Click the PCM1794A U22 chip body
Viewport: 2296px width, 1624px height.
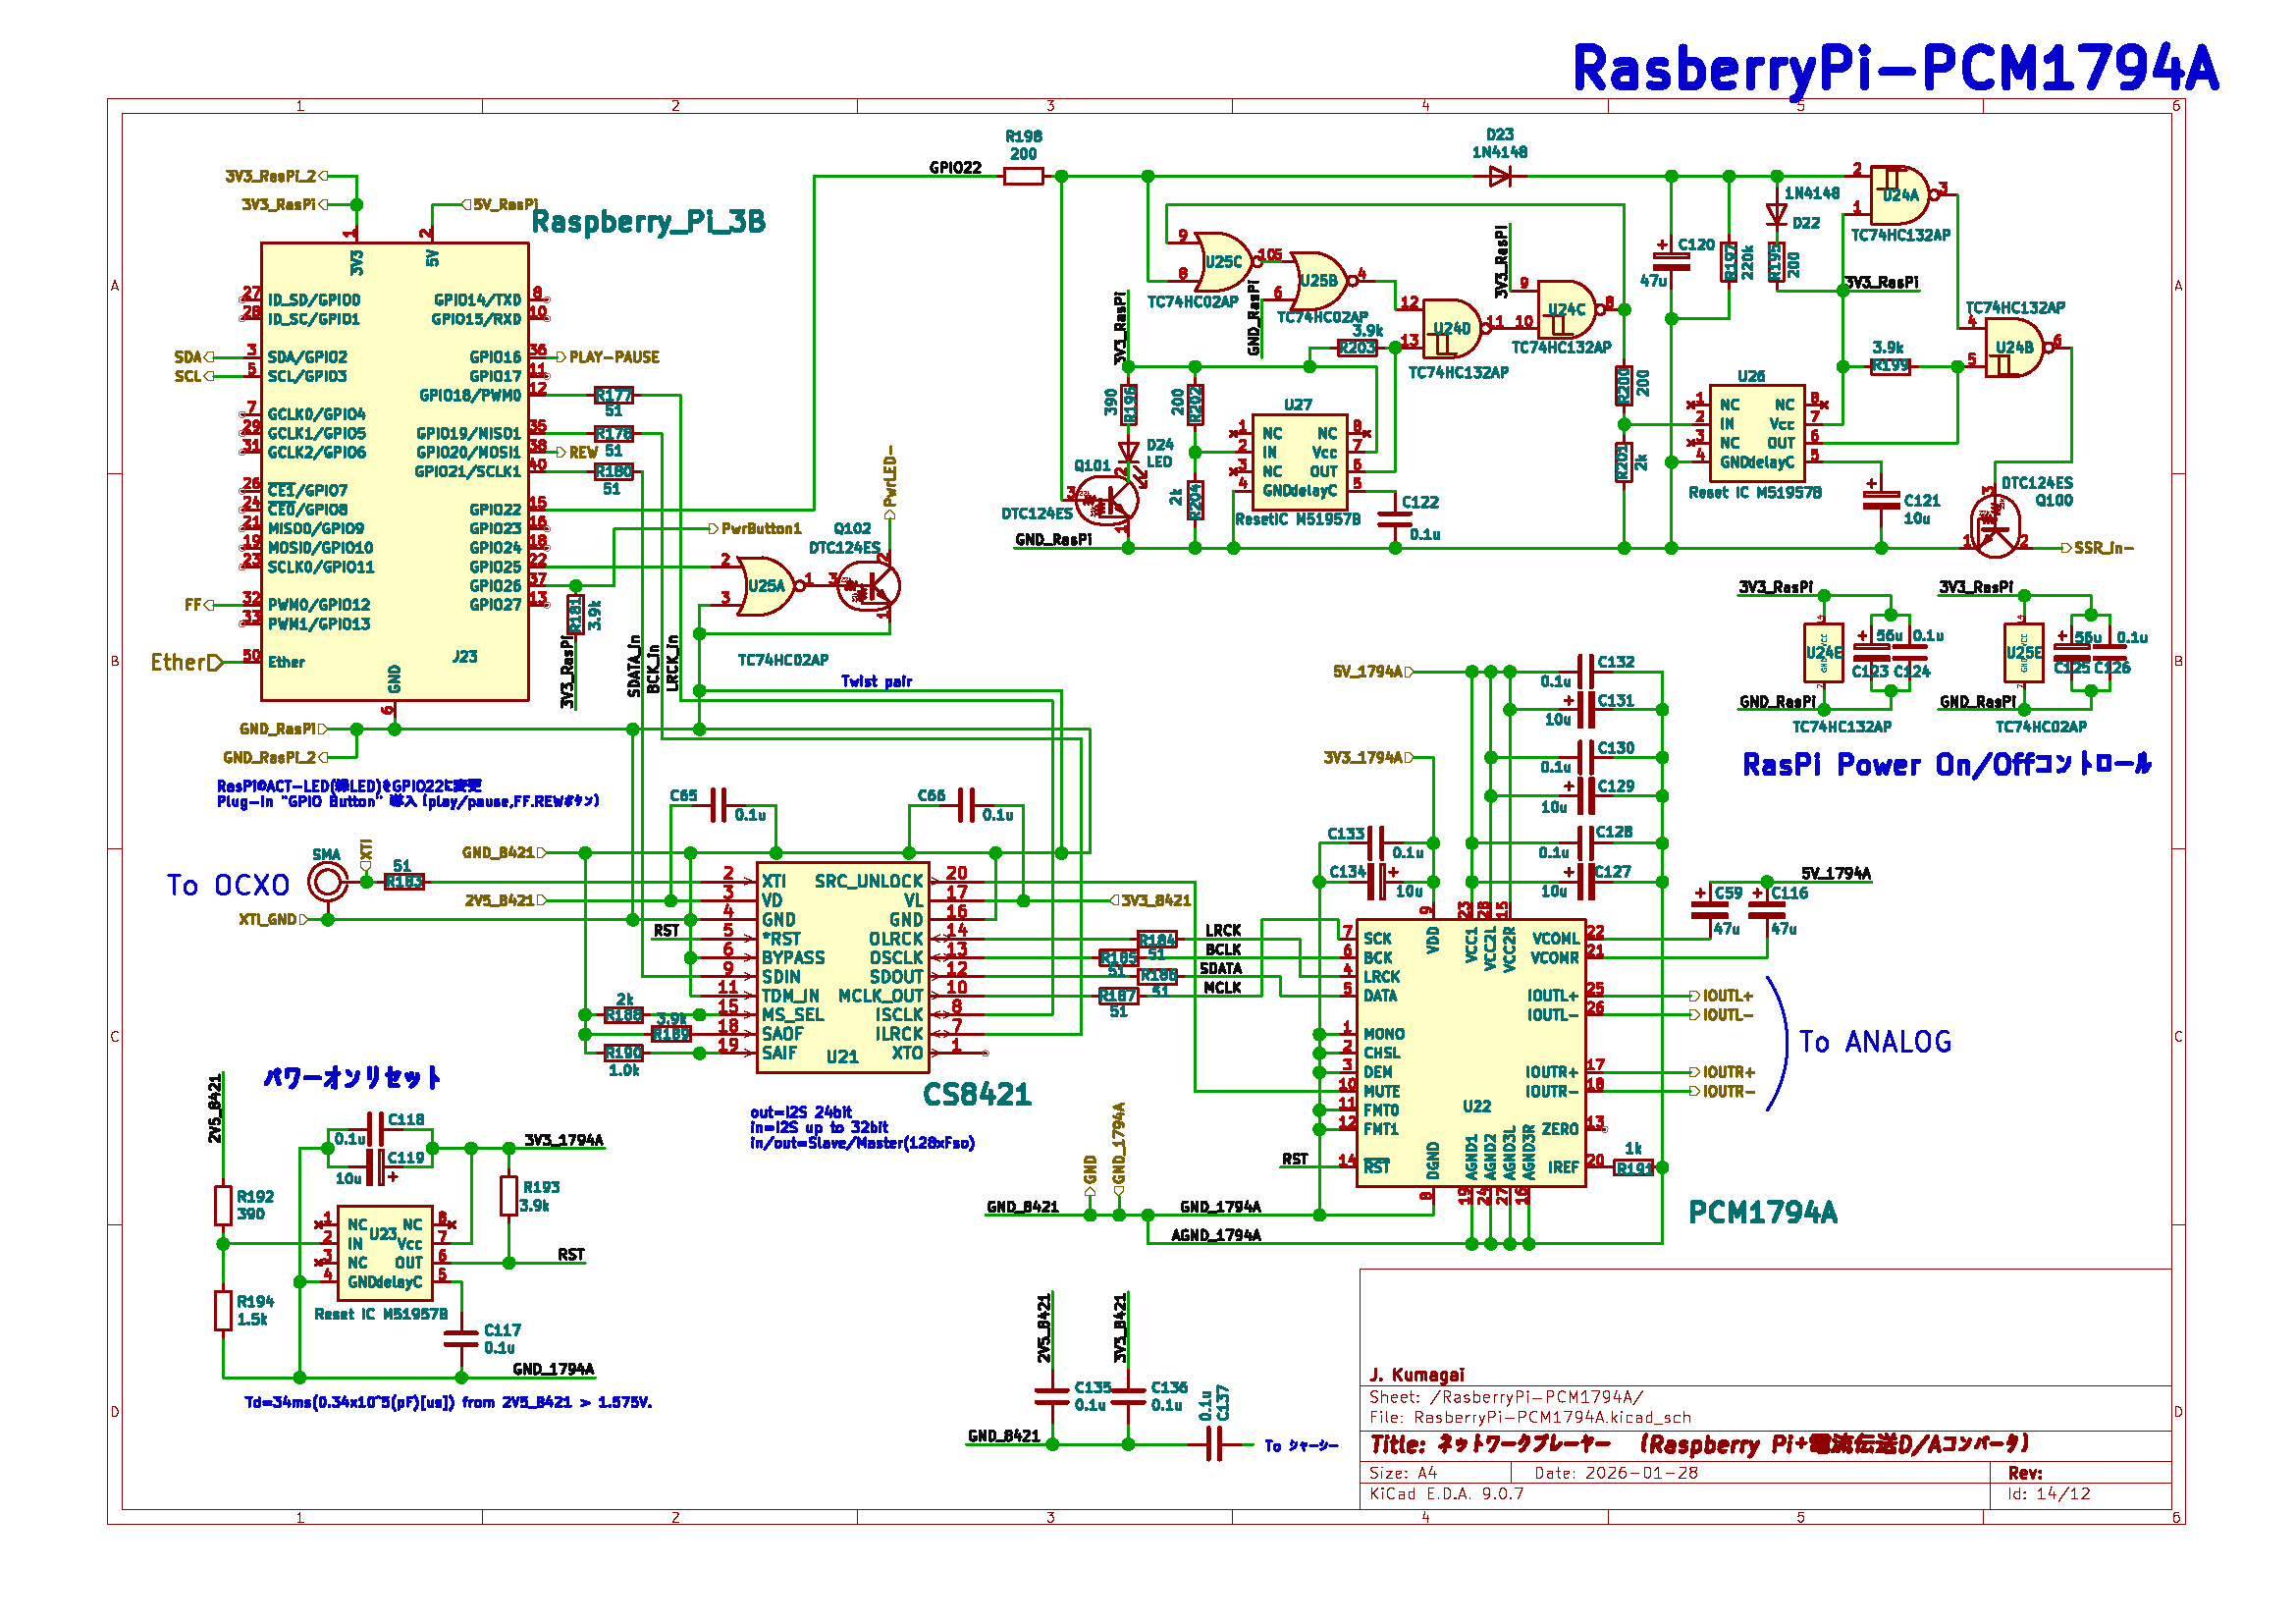click(1470, 1053)
